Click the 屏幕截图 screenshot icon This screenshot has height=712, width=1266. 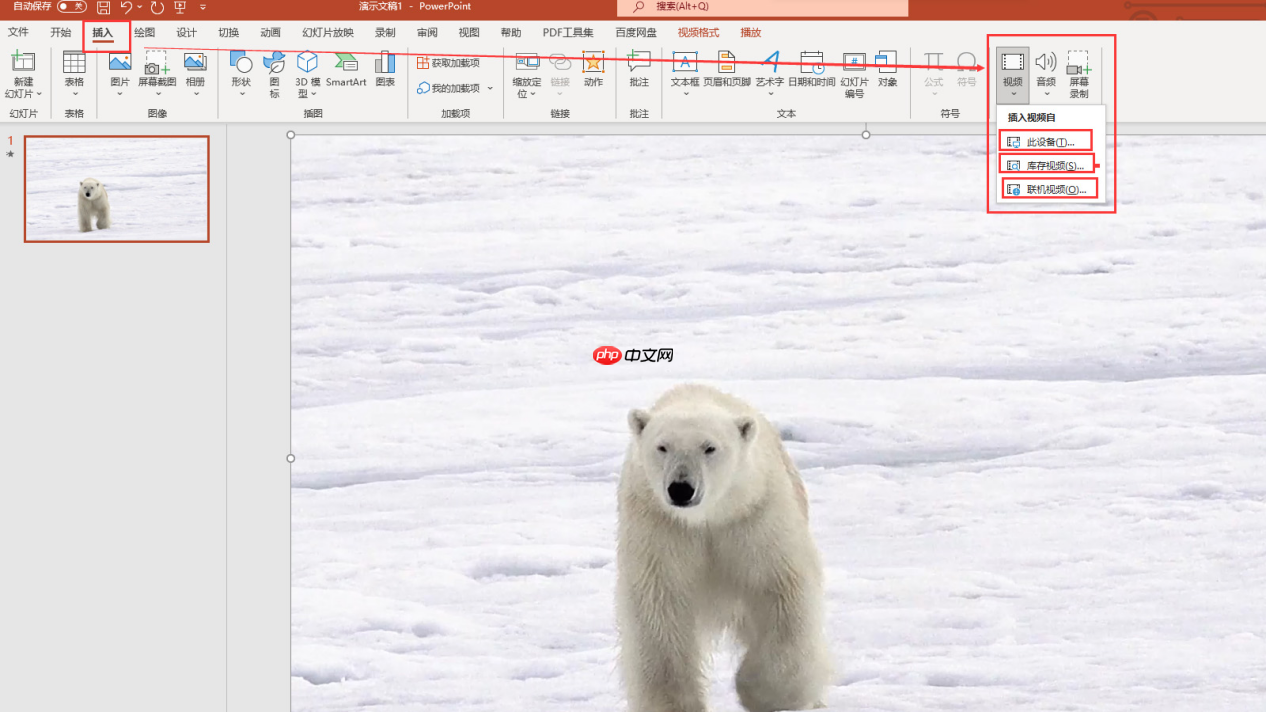click(157, 63)
